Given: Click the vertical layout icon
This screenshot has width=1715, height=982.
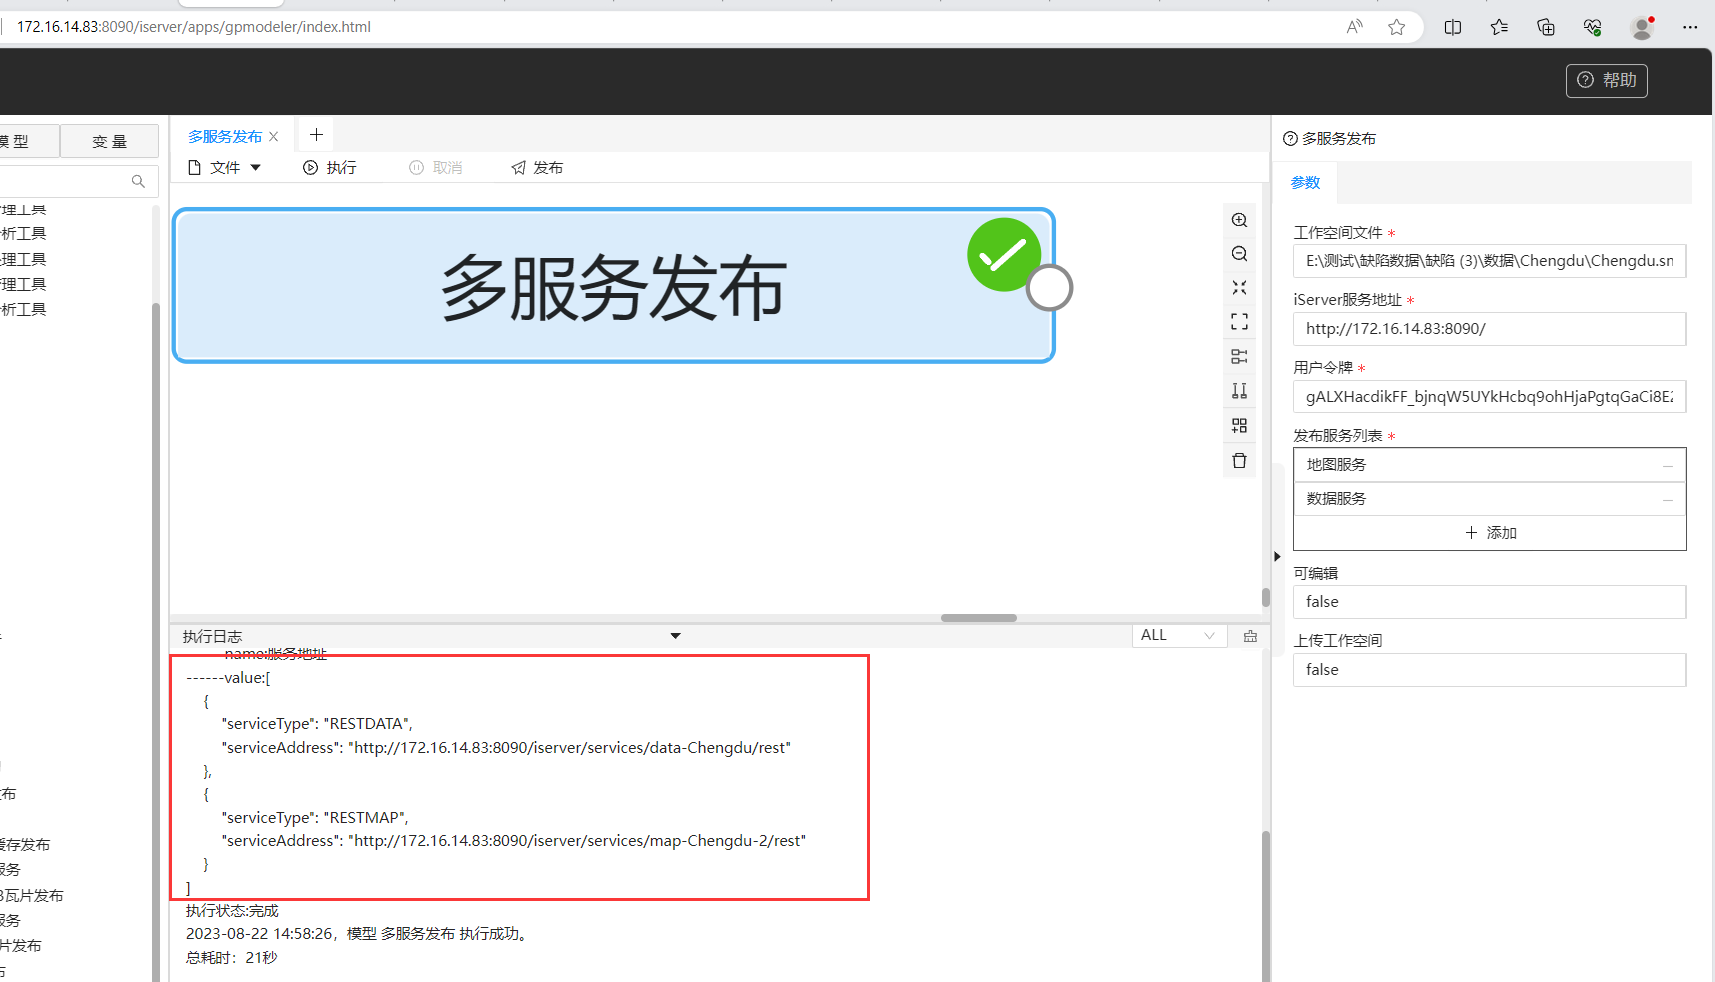Looking at the screenshot, I should (1239, 391).
